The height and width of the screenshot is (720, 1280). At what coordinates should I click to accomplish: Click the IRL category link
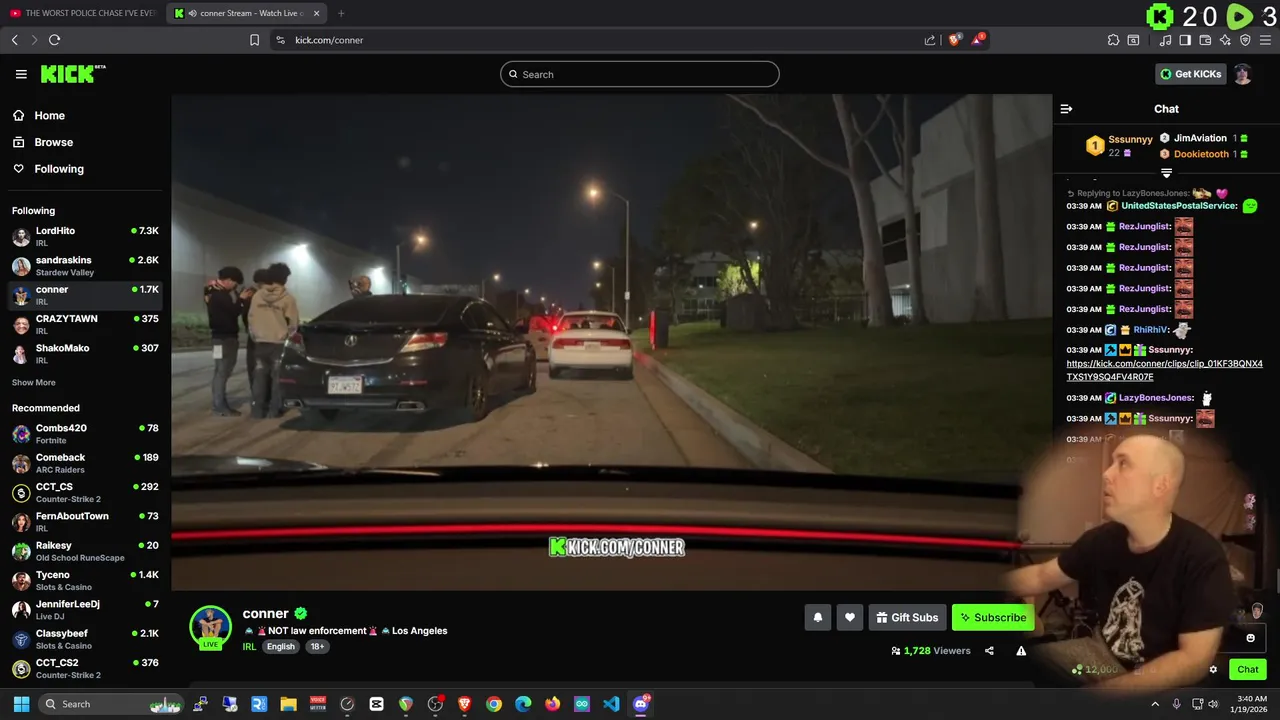[x=249, y=647]
